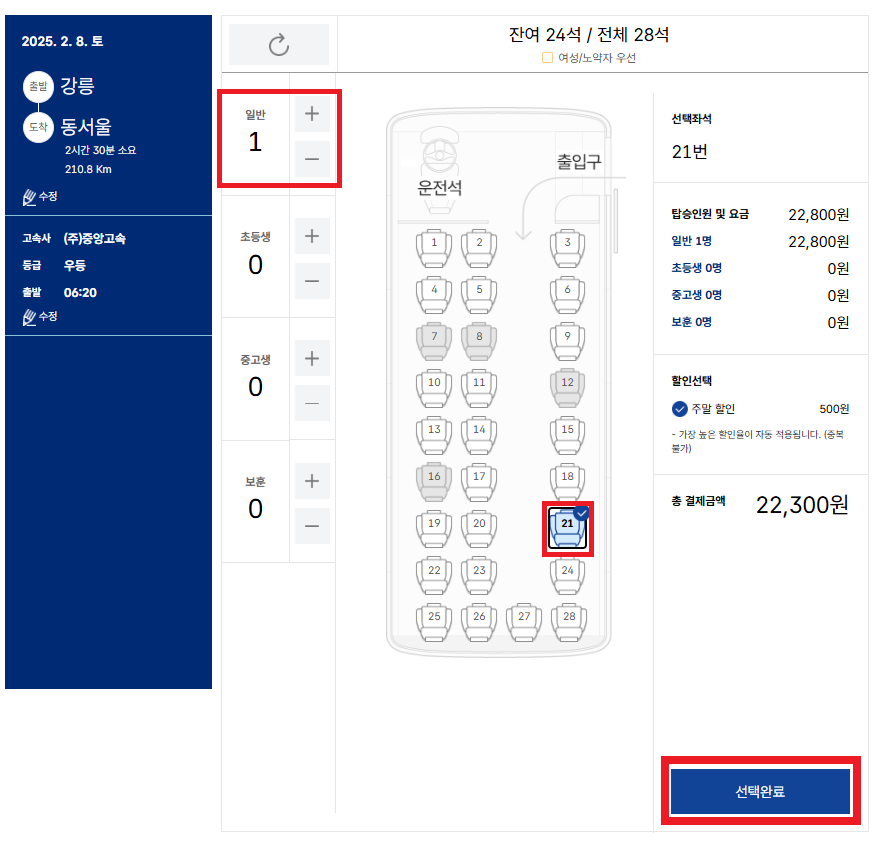Select priority seat number 12

pos(568,385)
